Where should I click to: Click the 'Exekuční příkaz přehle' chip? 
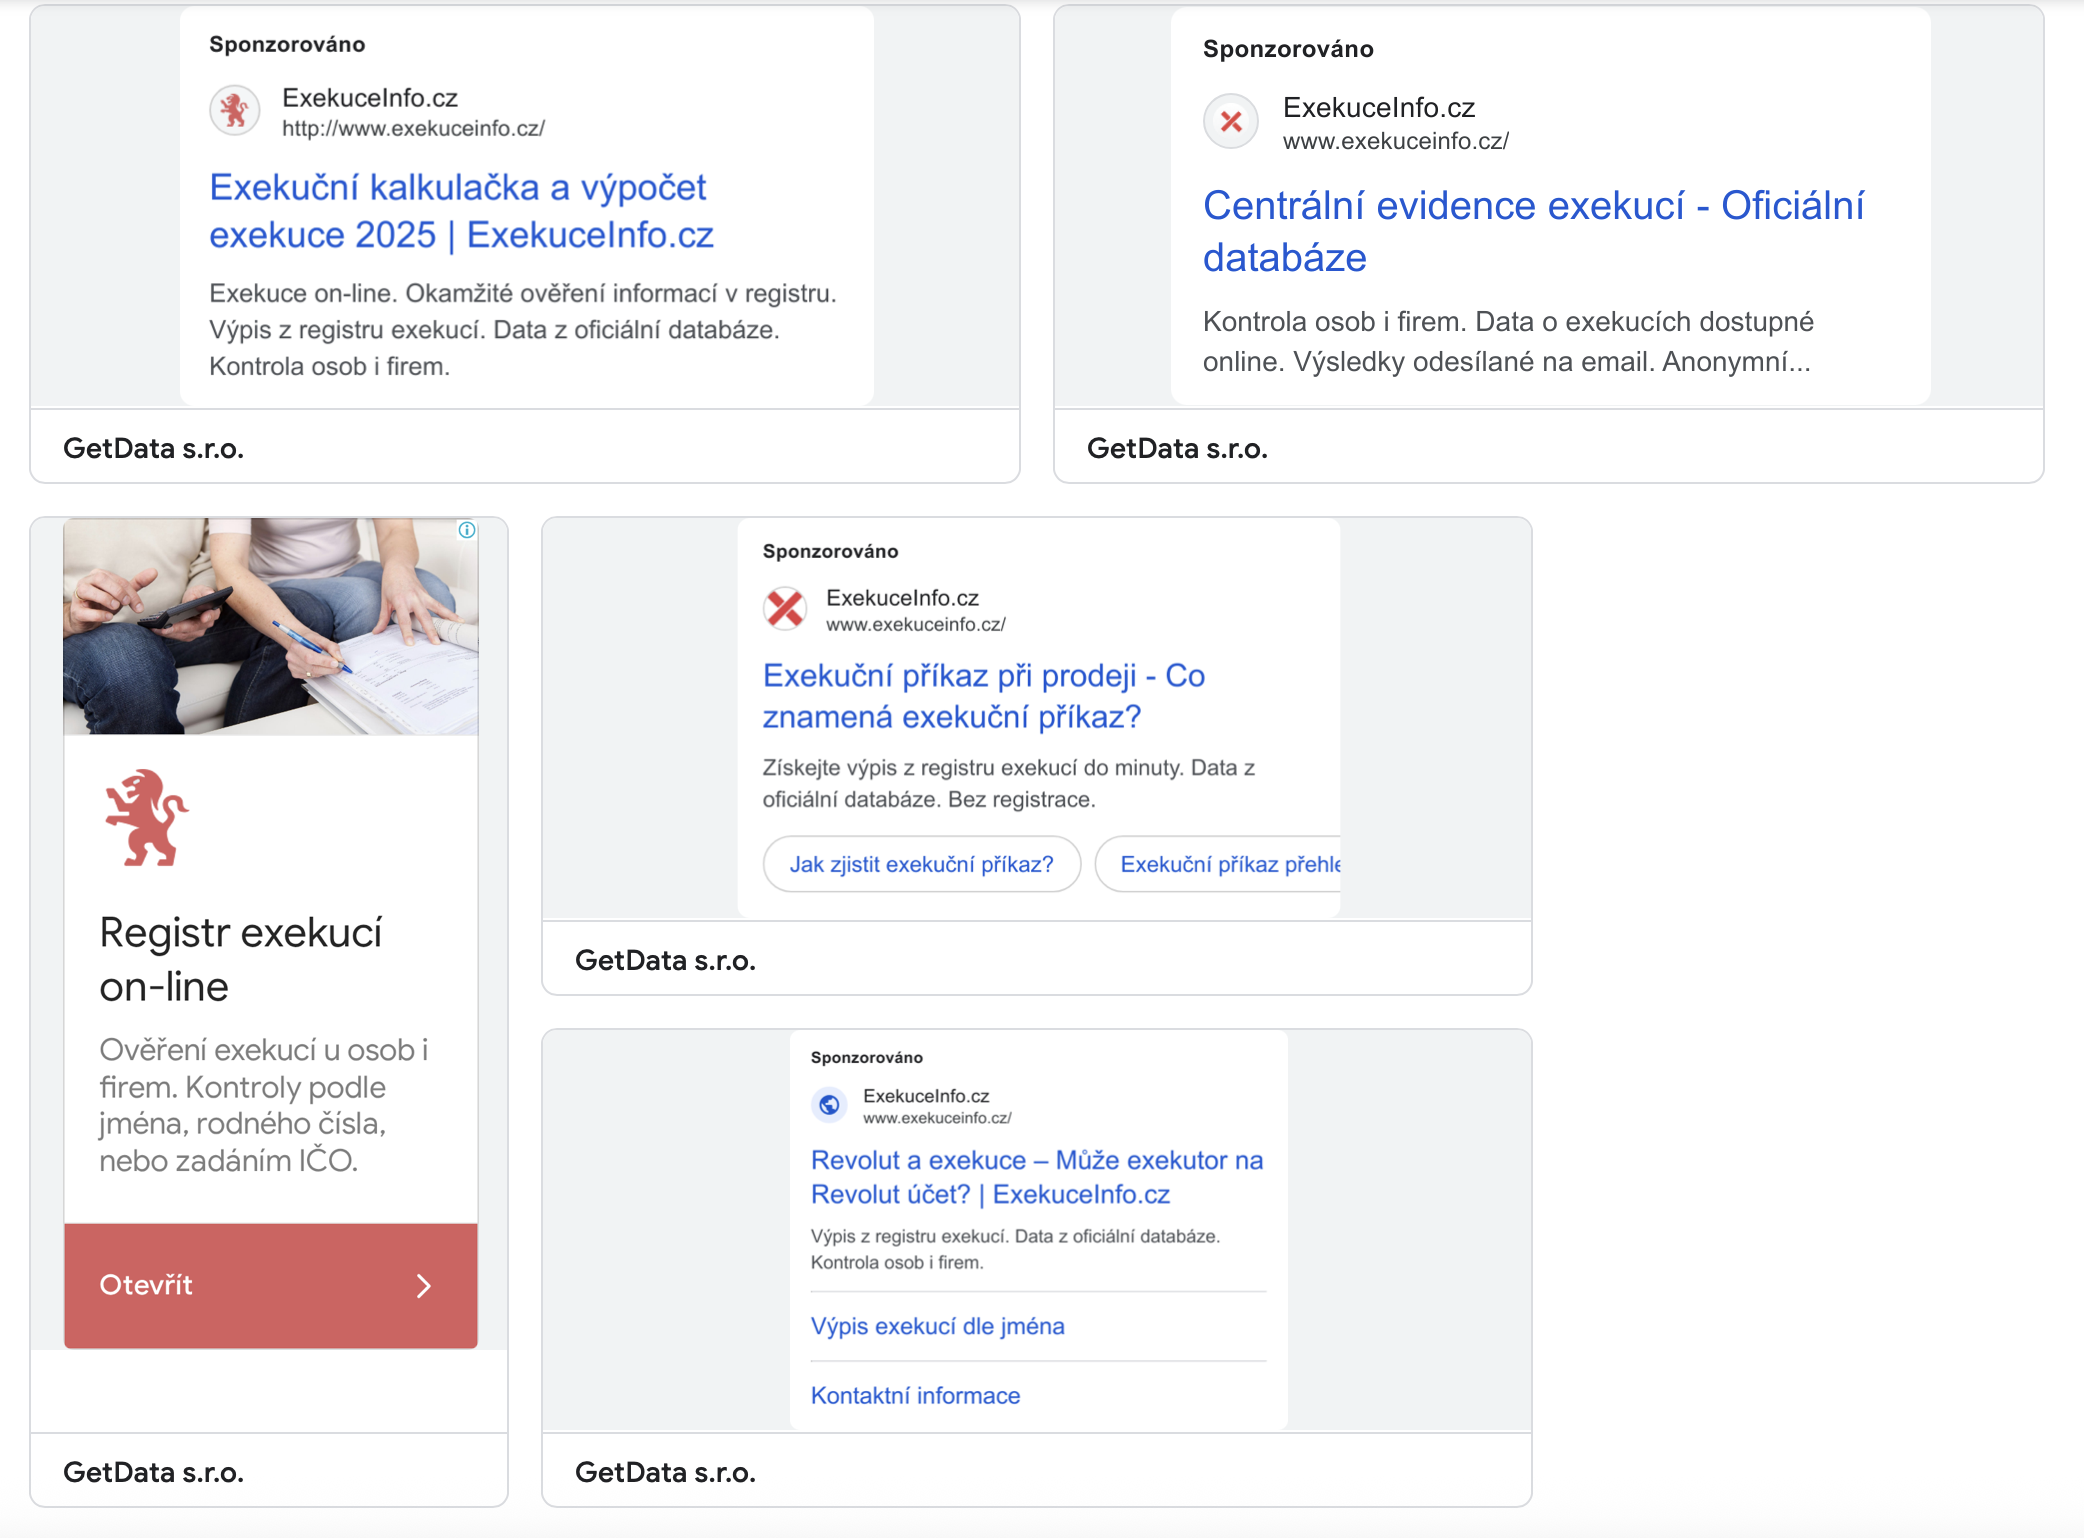click(x=1218, y=864)
